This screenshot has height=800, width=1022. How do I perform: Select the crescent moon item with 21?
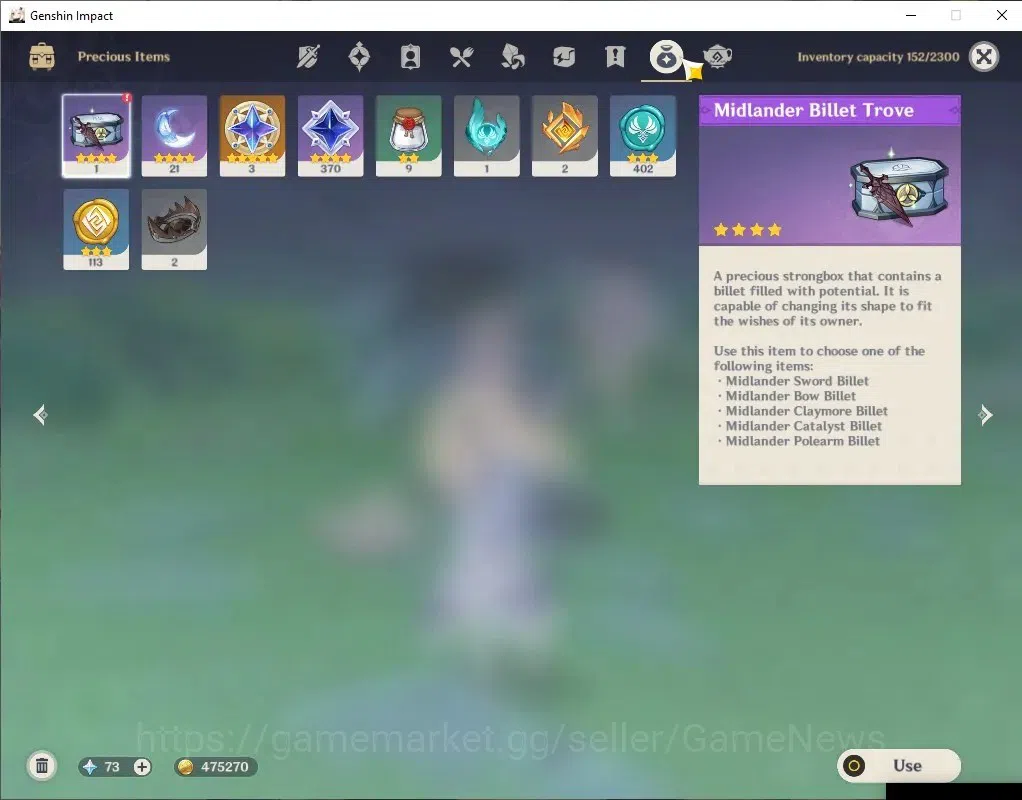pyautogui.click(x=174, y=136)
